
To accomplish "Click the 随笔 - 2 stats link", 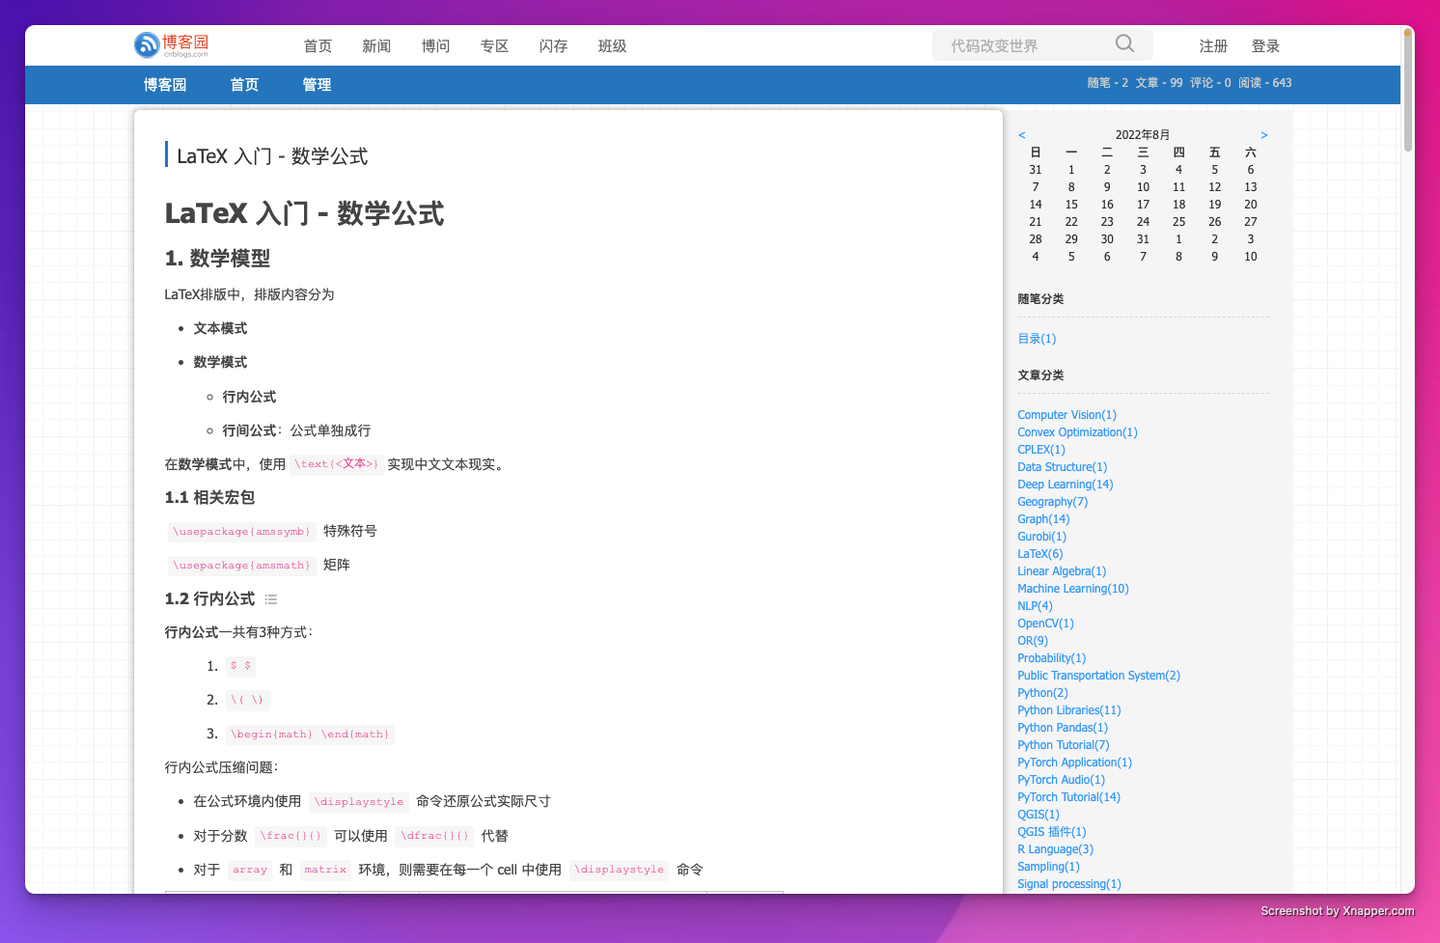I will [1107, 83].
